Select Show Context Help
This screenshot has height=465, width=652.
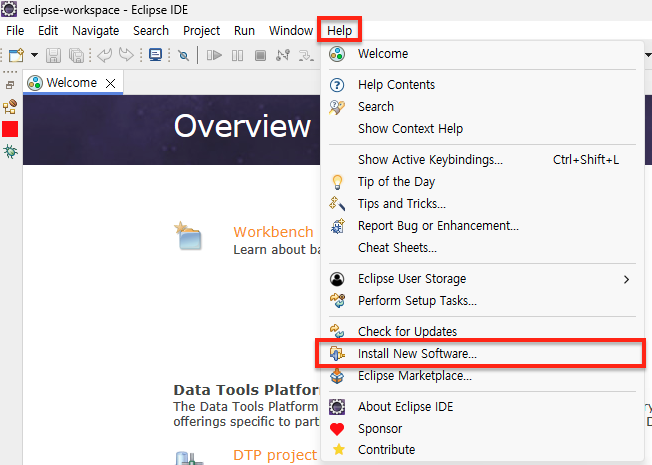[482, 129]
